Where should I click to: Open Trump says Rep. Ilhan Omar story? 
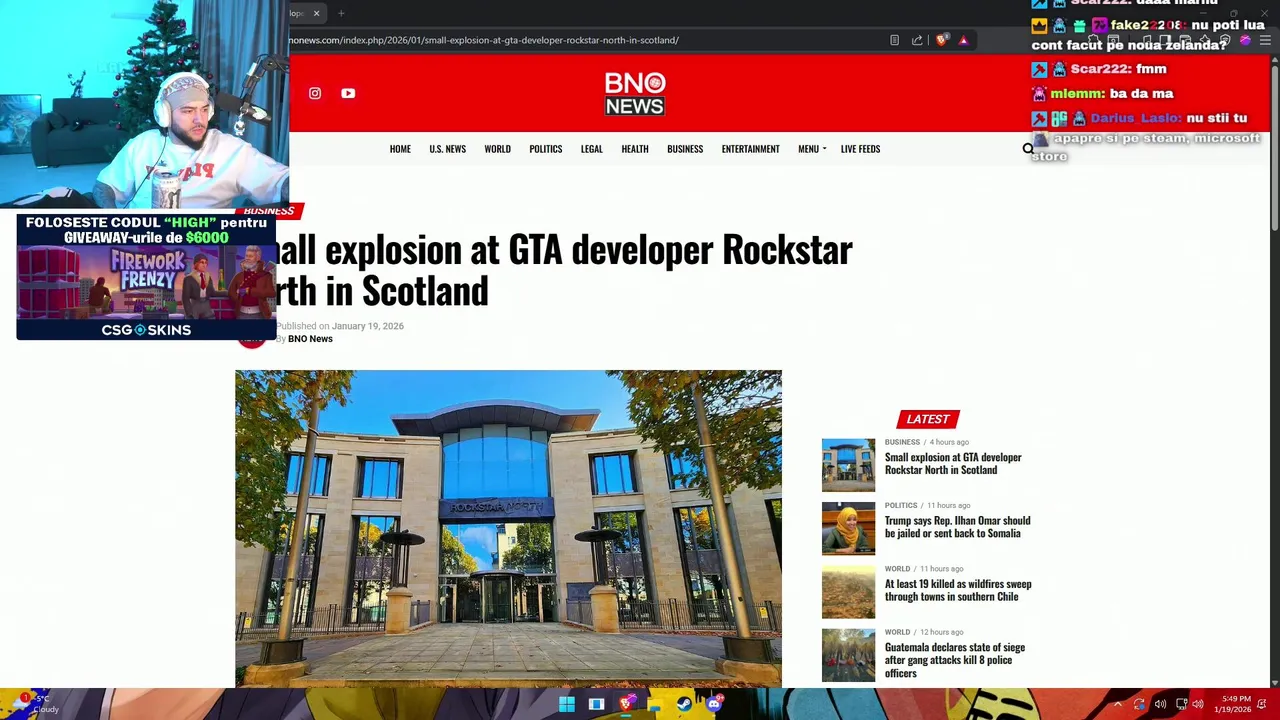pos(957,527)
